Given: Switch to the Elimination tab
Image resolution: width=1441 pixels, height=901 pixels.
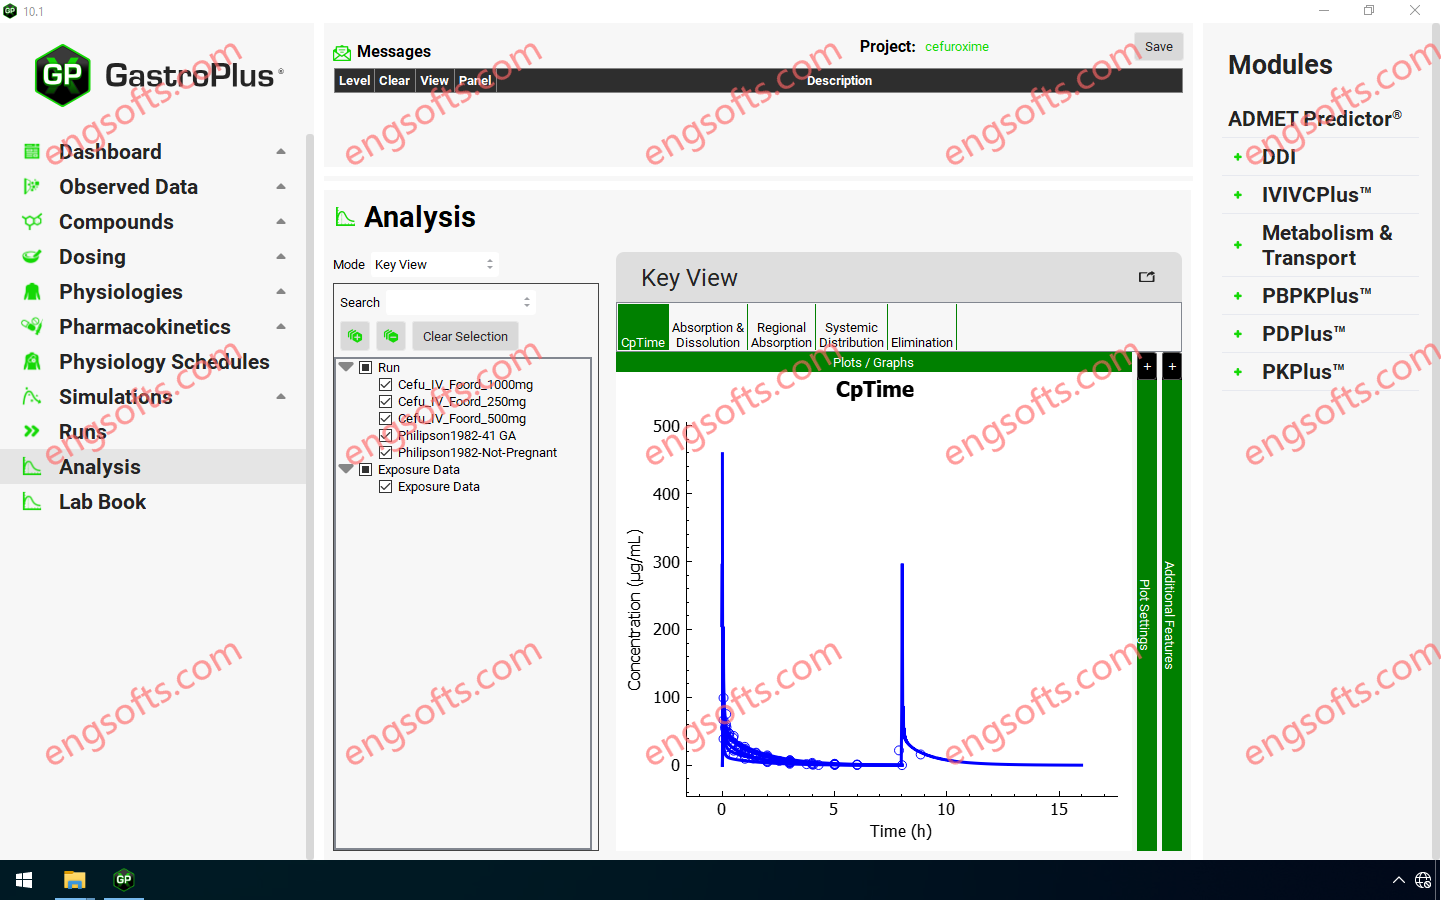Looking at the screenshot, I should point(921,336).
